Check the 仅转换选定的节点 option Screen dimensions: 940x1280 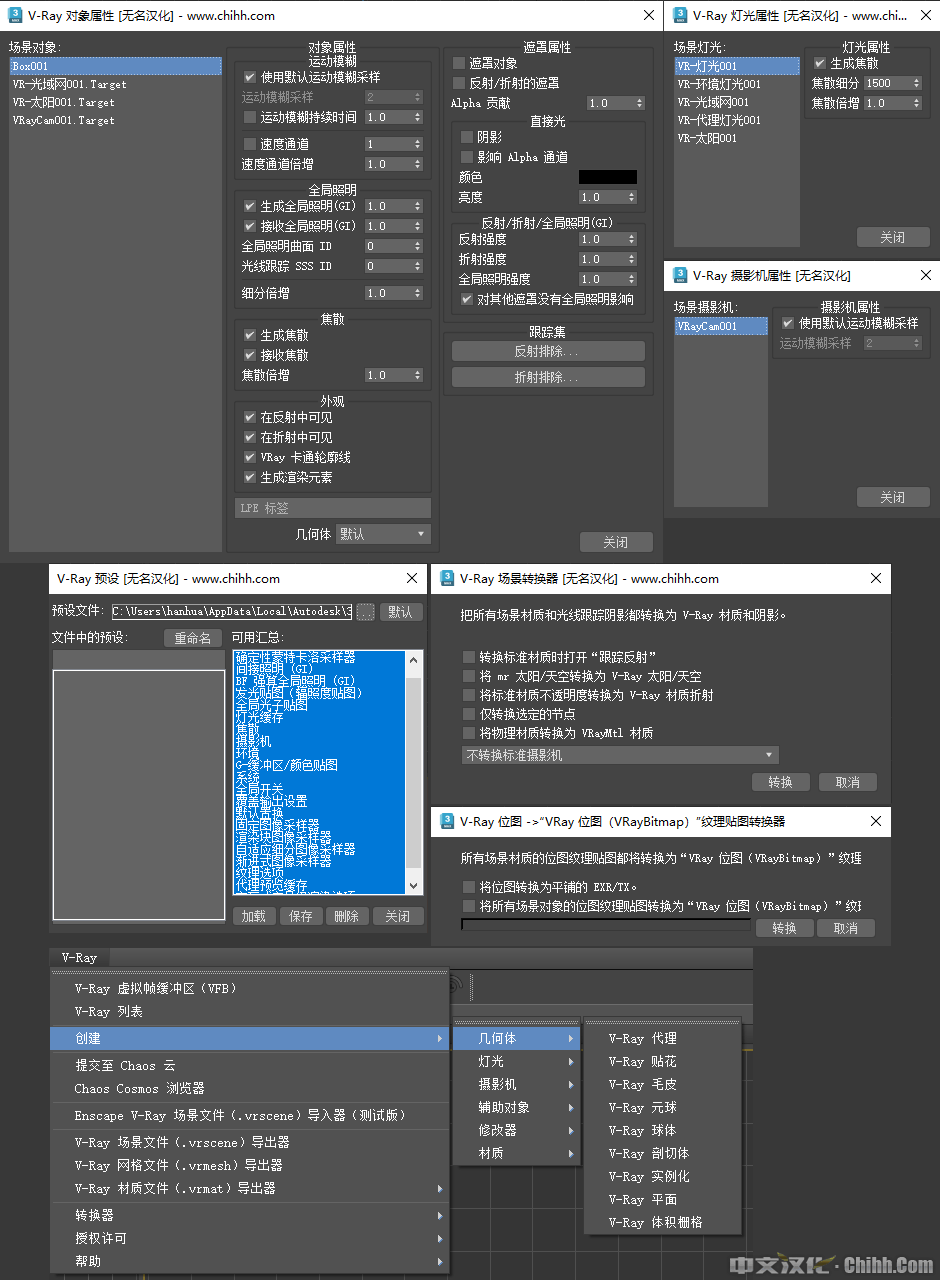[469, 714]
